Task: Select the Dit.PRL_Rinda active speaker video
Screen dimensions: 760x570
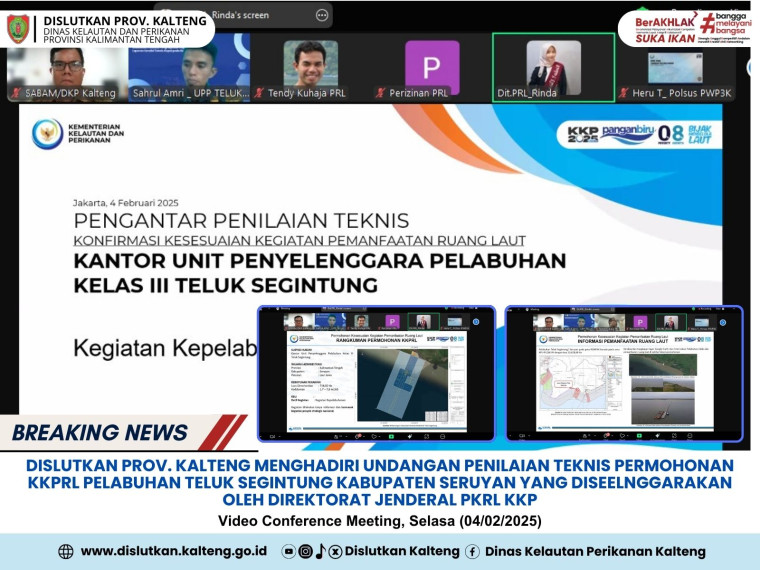Action: click(x=554, y=67)
